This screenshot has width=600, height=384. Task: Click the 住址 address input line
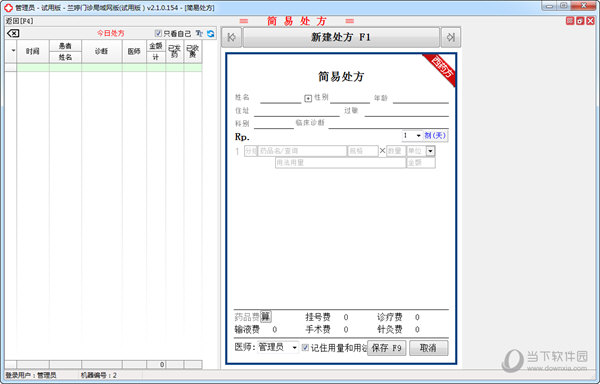[x=297, y=111]
